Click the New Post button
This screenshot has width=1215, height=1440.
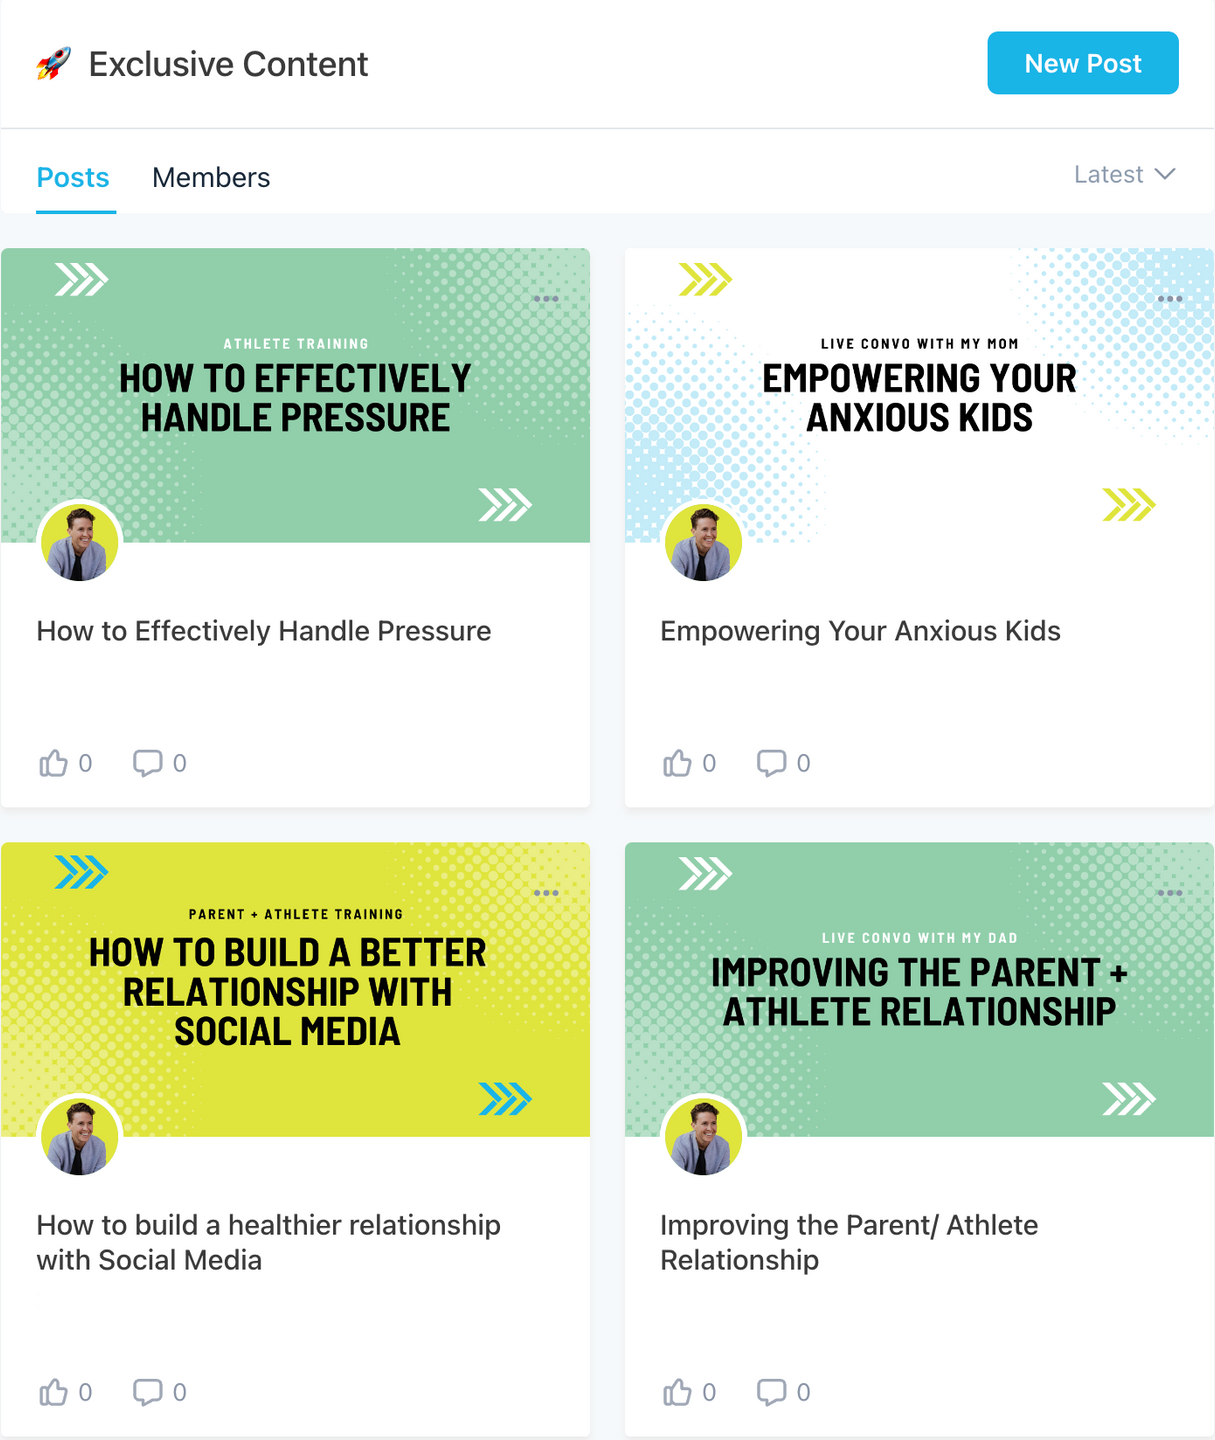[1083, 63]
